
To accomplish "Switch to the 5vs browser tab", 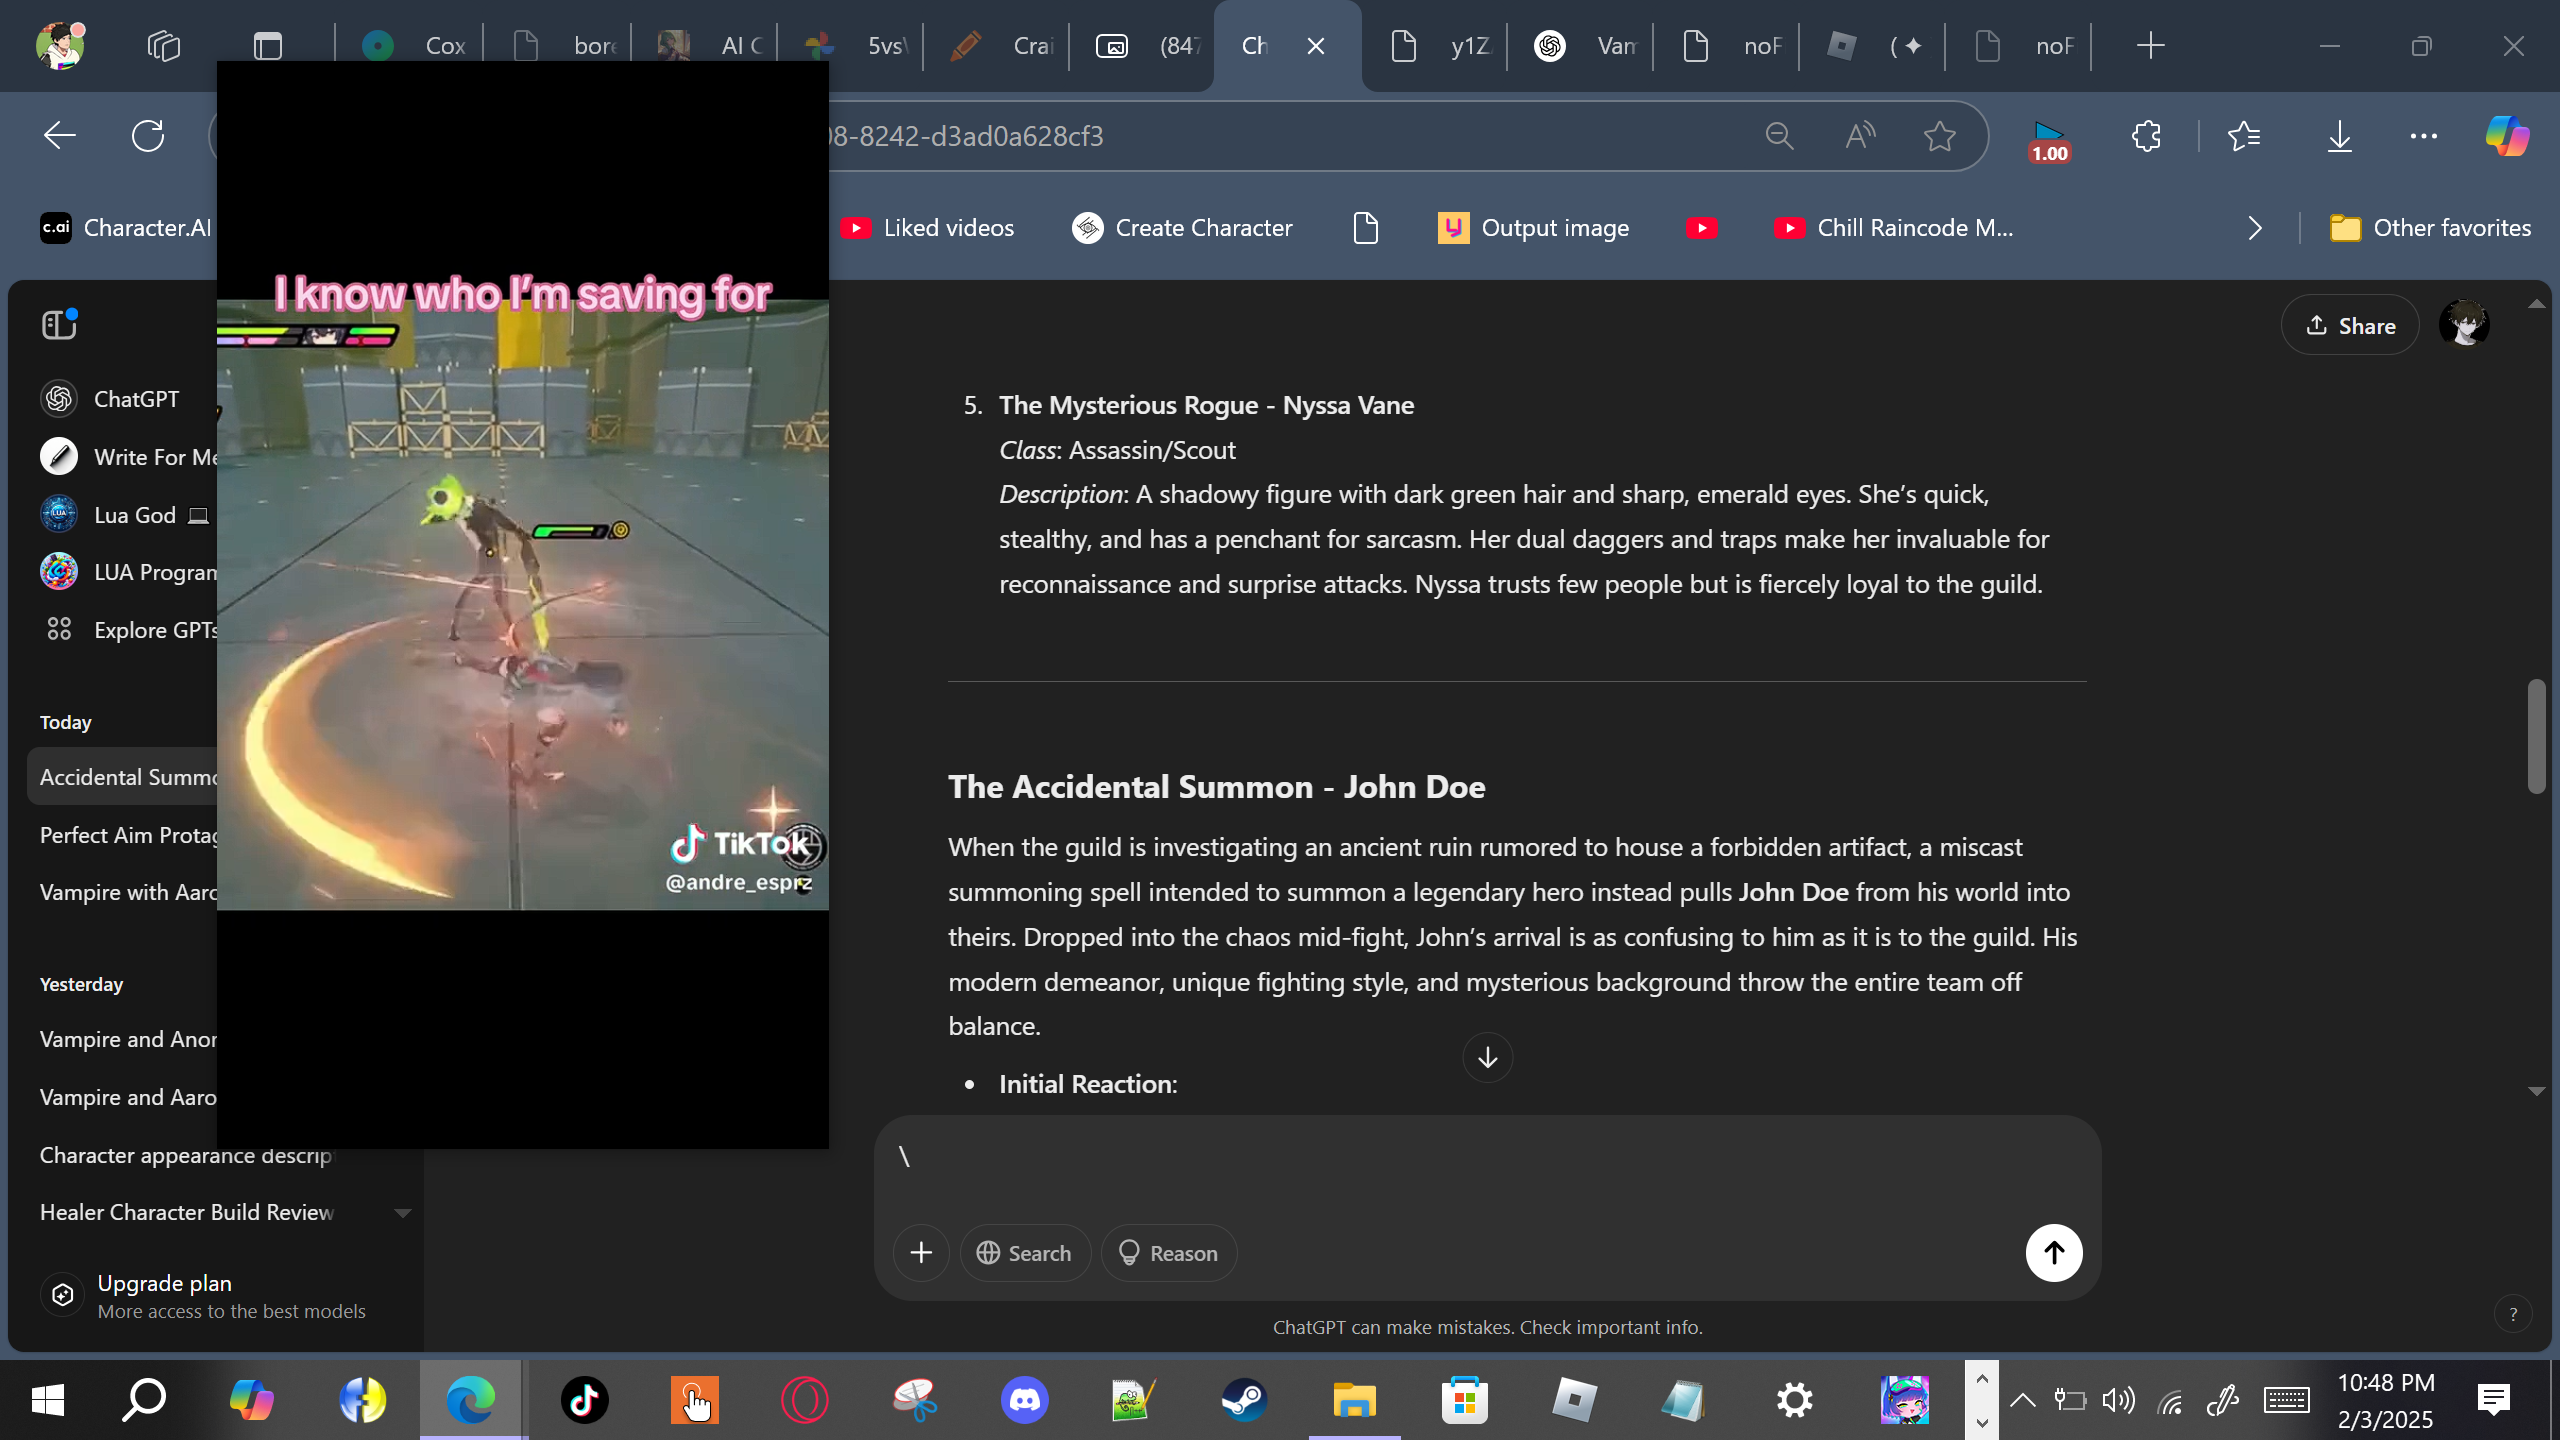I will pyautogui.click(x=852, y=46).
